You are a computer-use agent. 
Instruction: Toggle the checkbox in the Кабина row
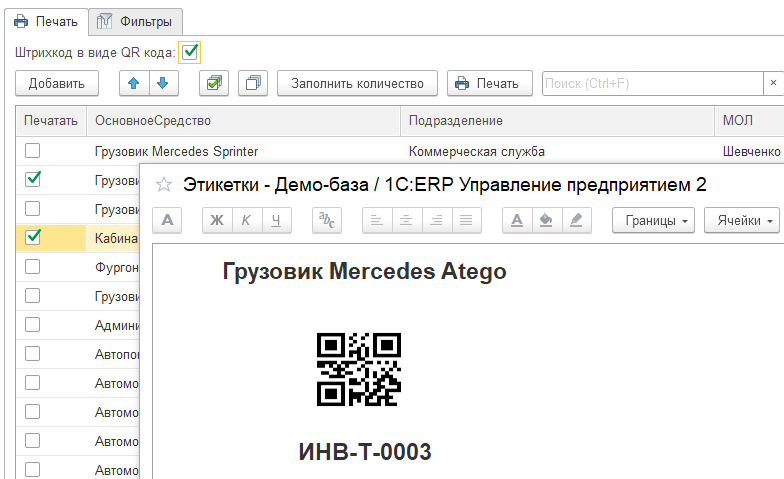[32, 237]
